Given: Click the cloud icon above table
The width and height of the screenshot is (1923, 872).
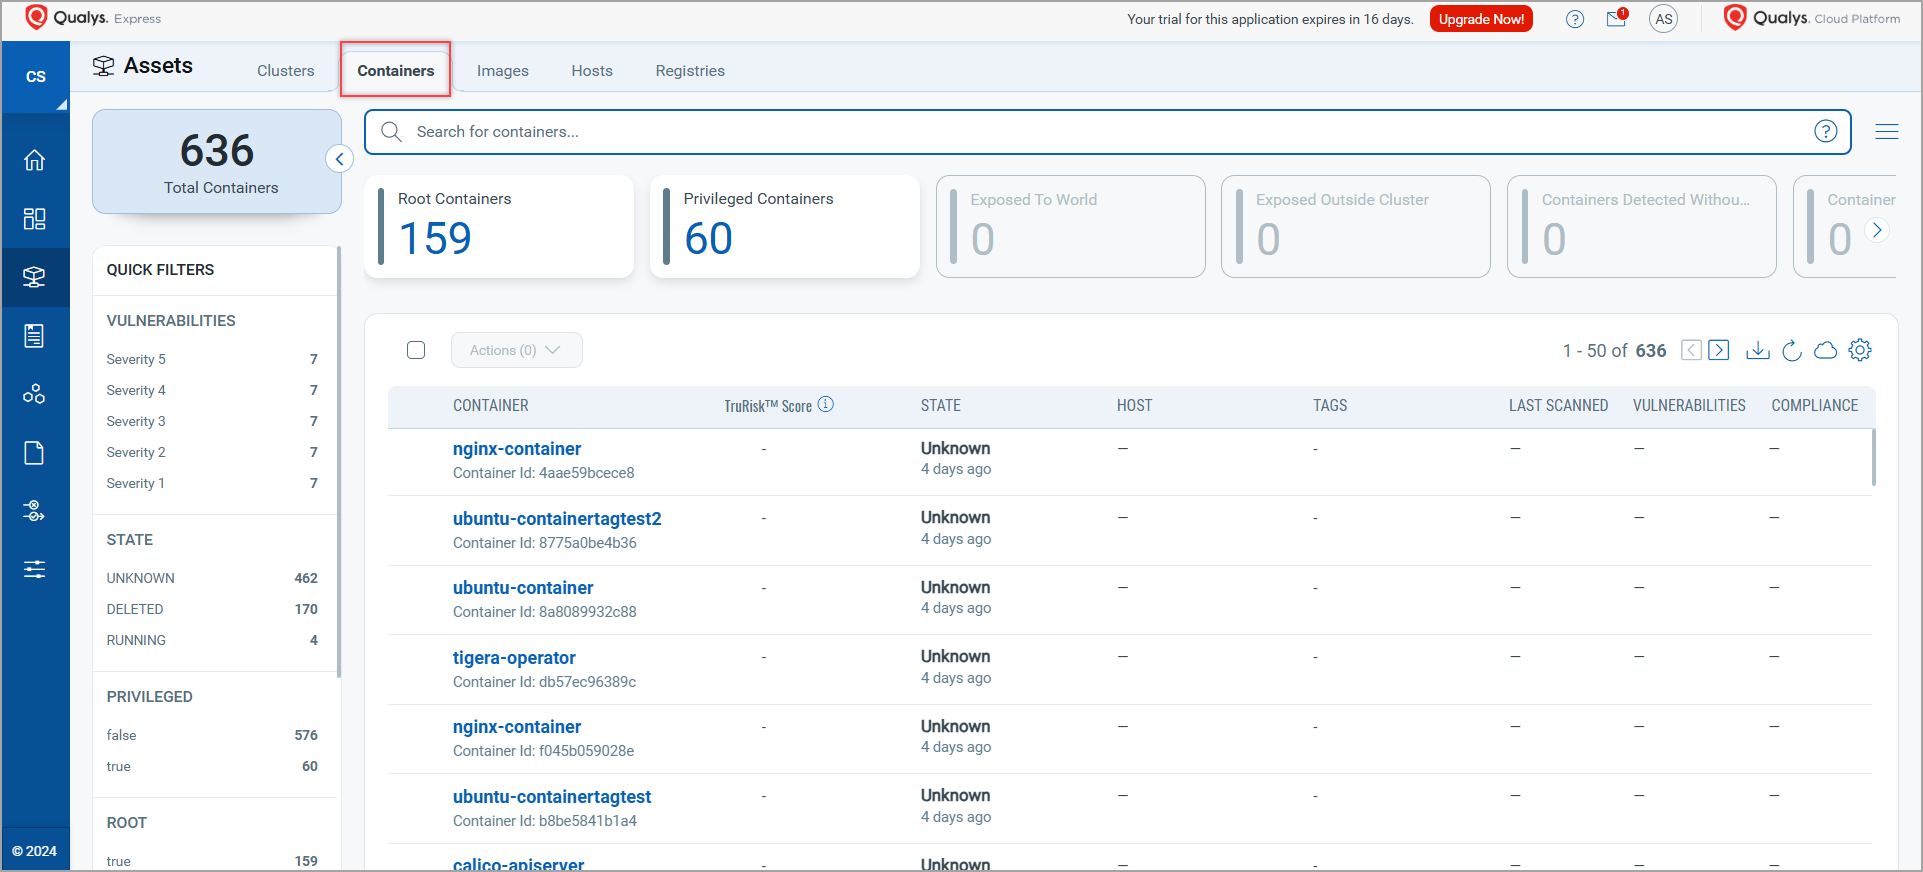Looking at the screenshot, I should tap(1826, 350).
